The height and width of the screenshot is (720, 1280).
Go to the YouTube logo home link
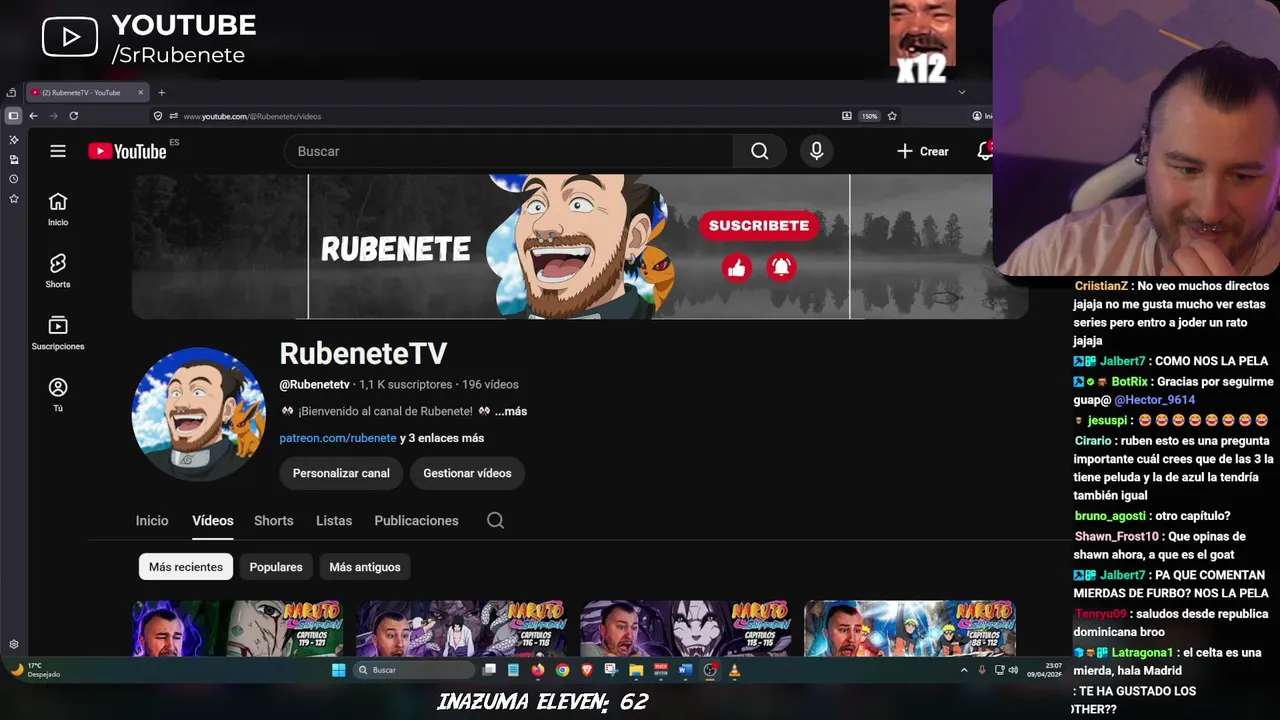127,151
